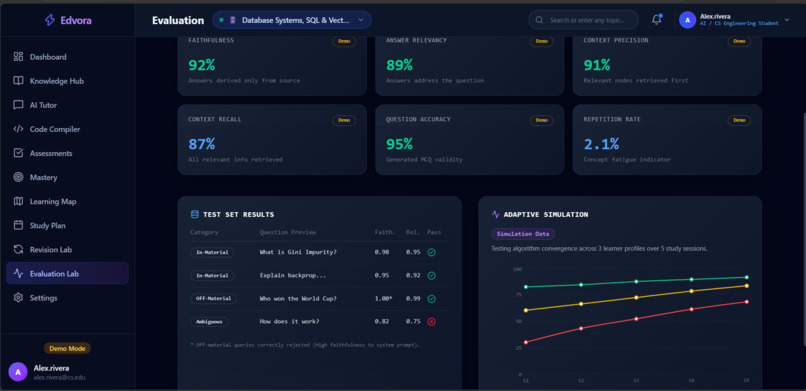Focus the search topic input field
This screenshot has width=806, height=391.
pyautogui.click(x=583, y=20)
